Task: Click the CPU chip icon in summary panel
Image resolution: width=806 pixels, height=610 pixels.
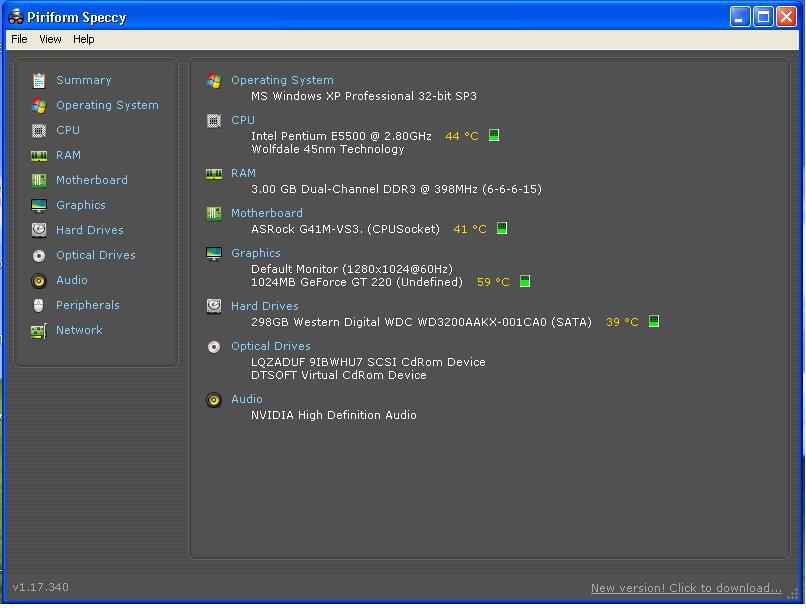Action: click(x=214, y=121)
